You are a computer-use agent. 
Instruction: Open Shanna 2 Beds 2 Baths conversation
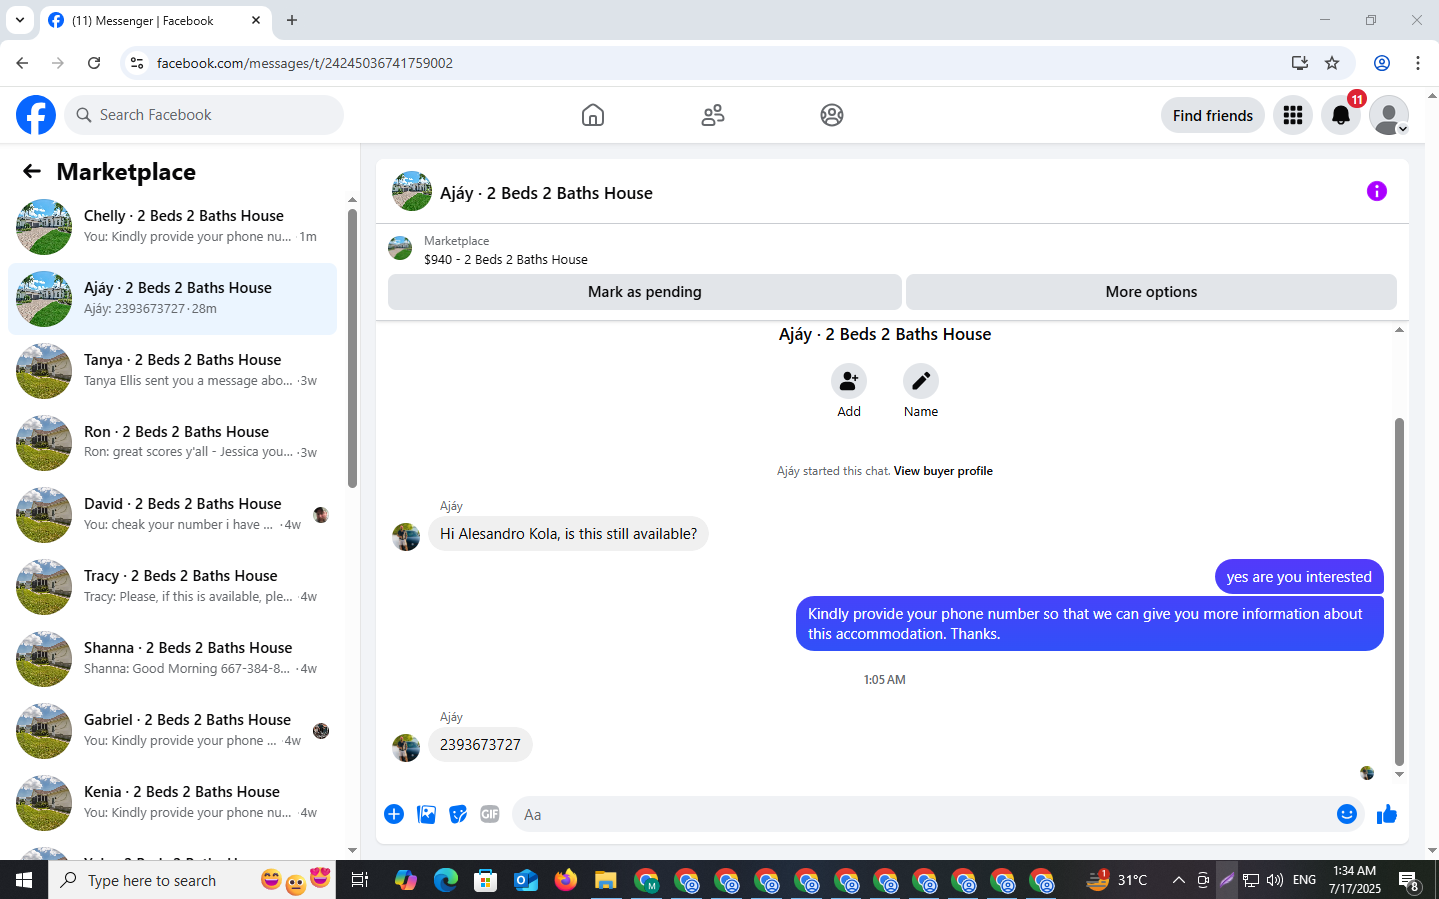pyautogui.click(x=172, y=659)
